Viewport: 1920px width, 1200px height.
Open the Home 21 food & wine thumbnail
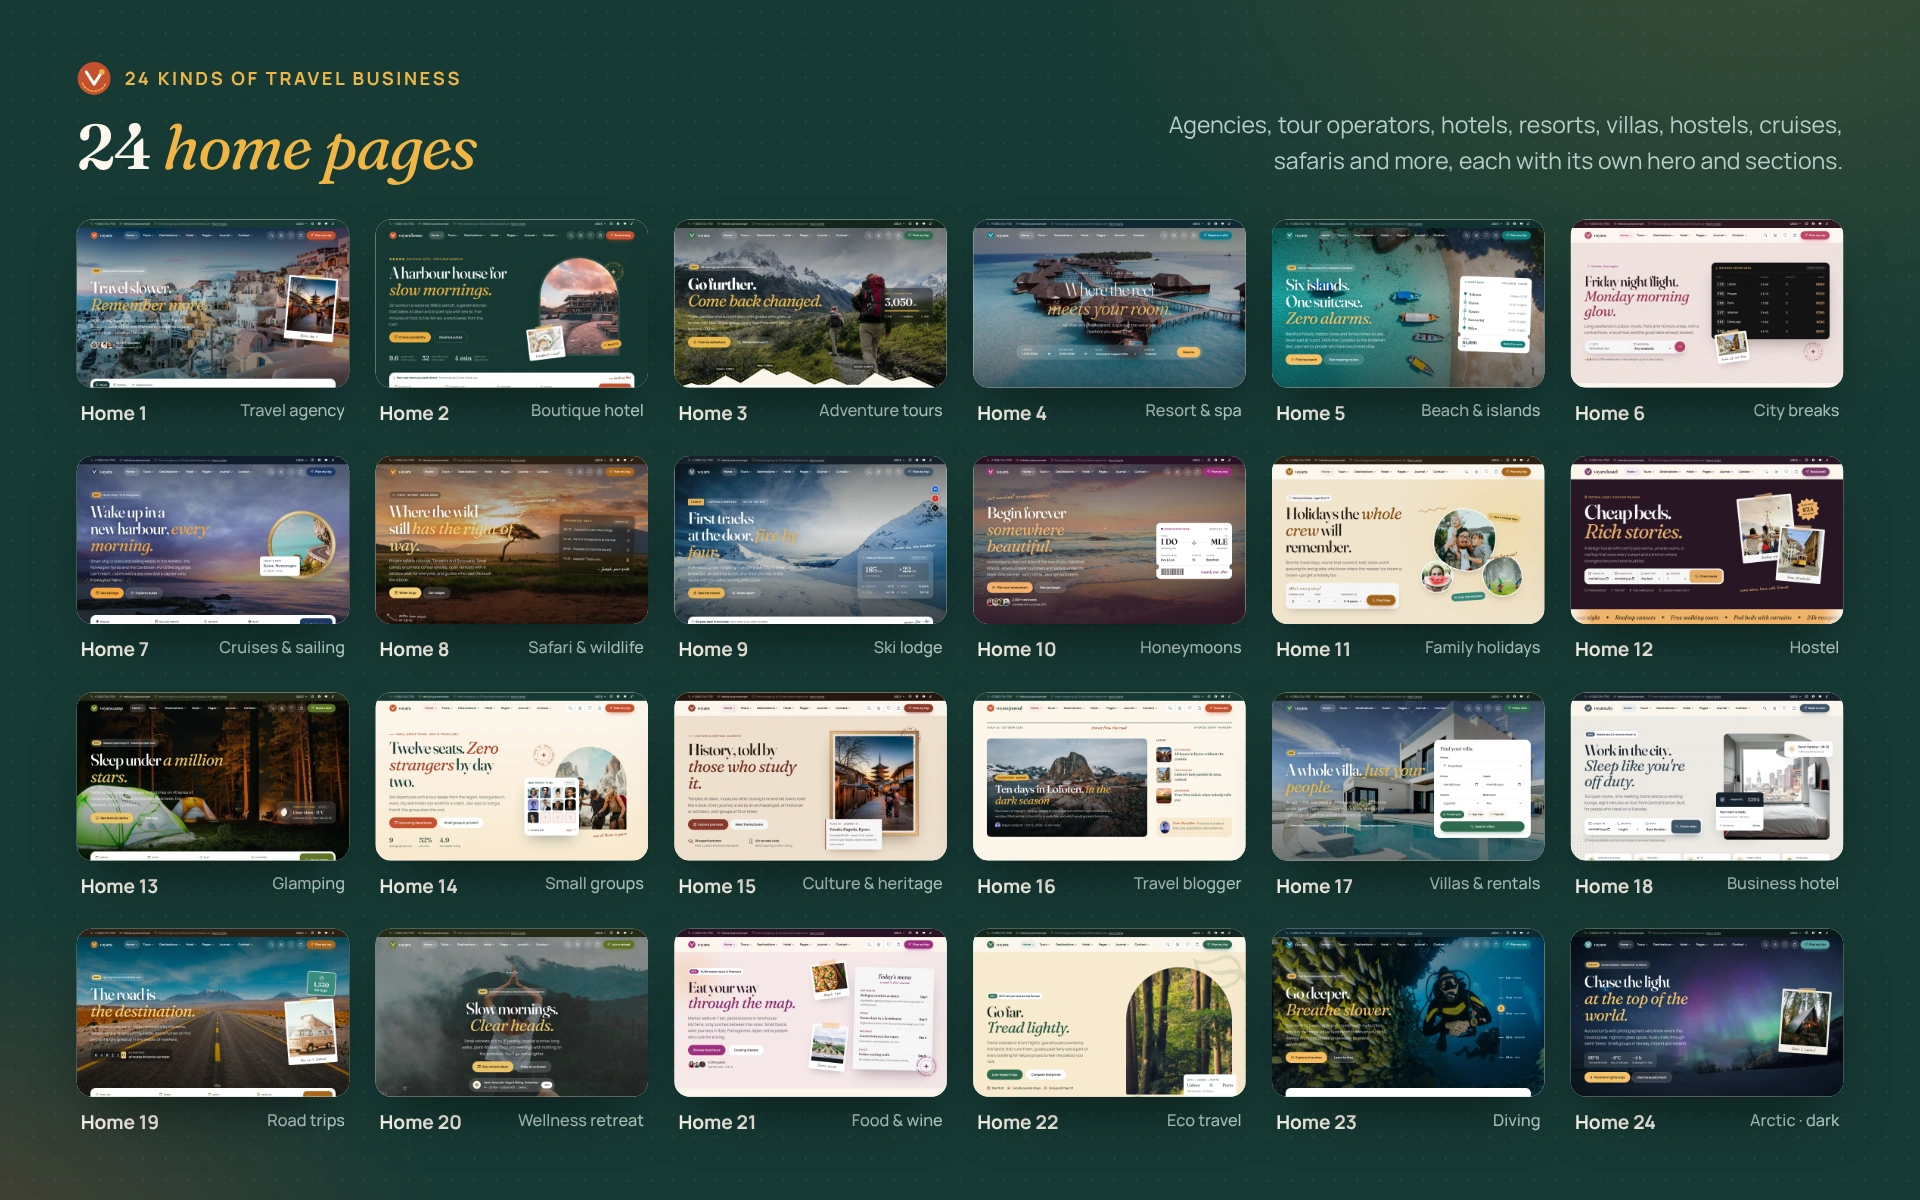811,1013
